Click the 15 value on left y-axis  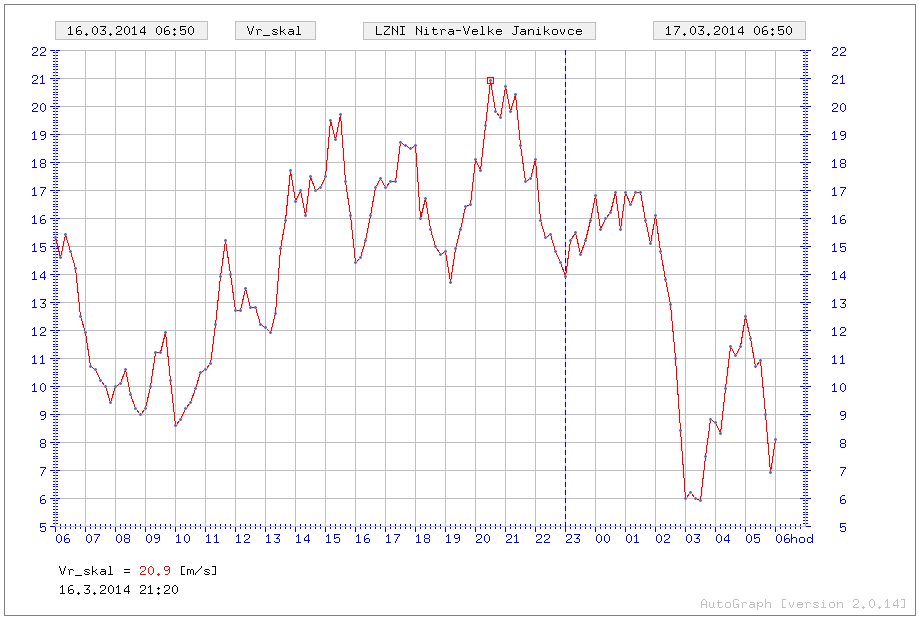pos(39,247)
